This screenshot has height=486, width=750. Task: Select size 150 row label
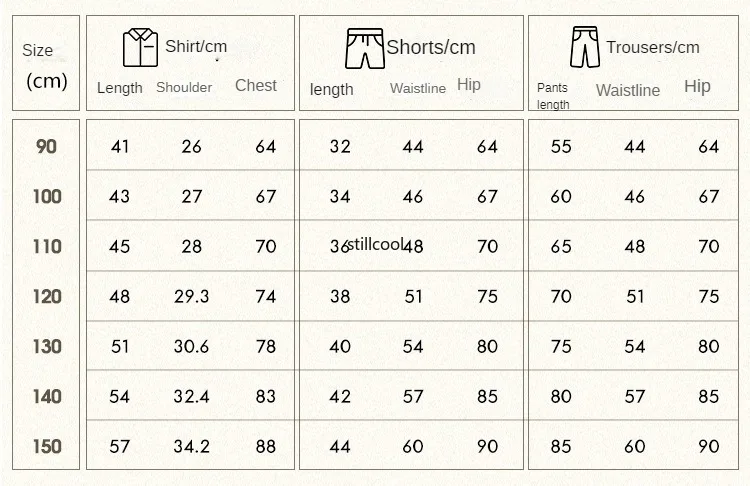pyautogui.click(x=47, y=446)
